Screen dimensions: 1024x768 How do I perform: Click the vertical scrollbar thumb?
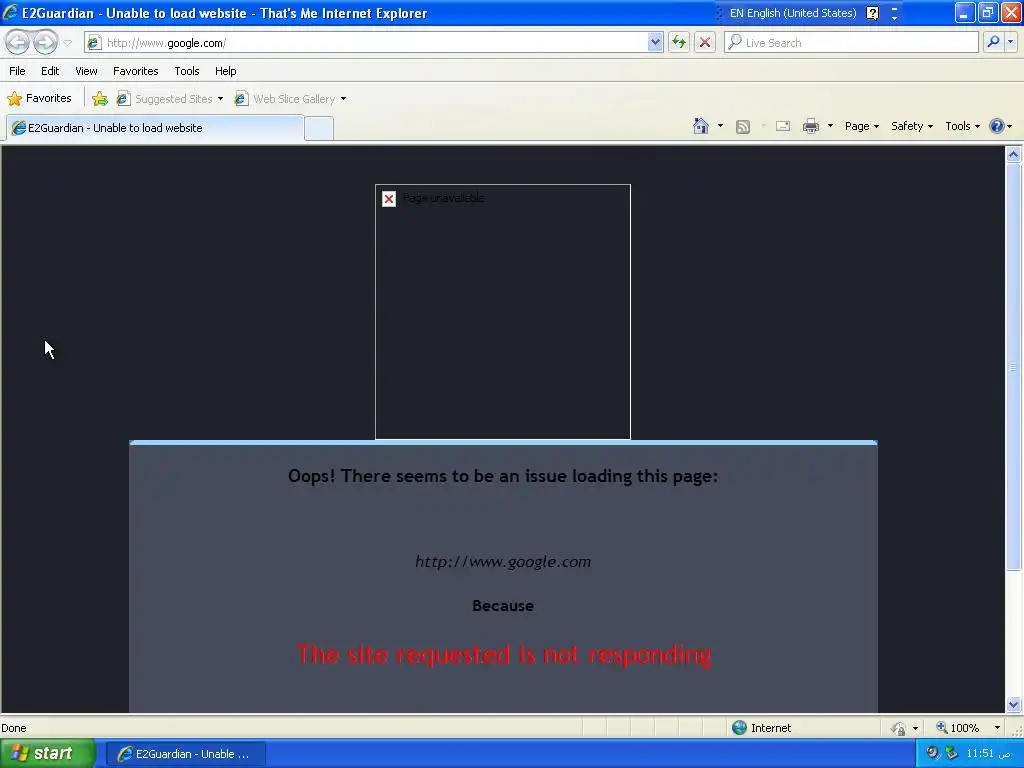pyautogui.click(x=1014, y=367)
